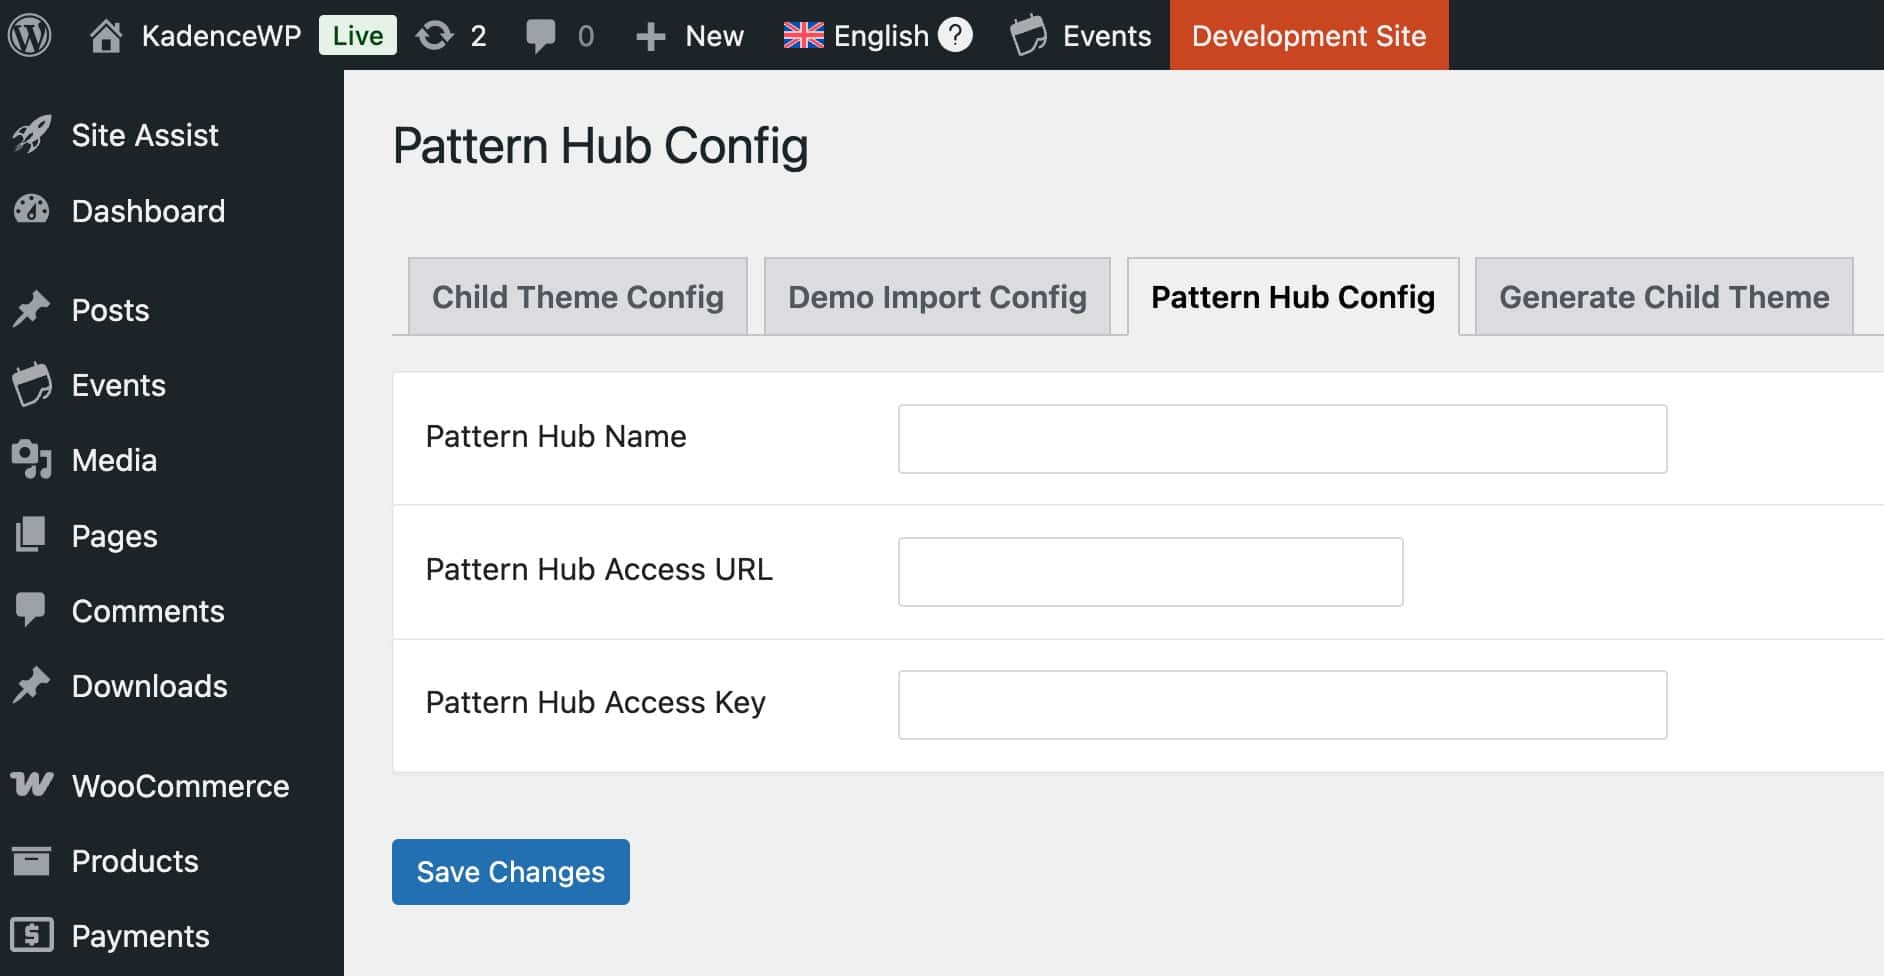Click the English flag language icon
The image size is (1884, 976).
(802, 35)
